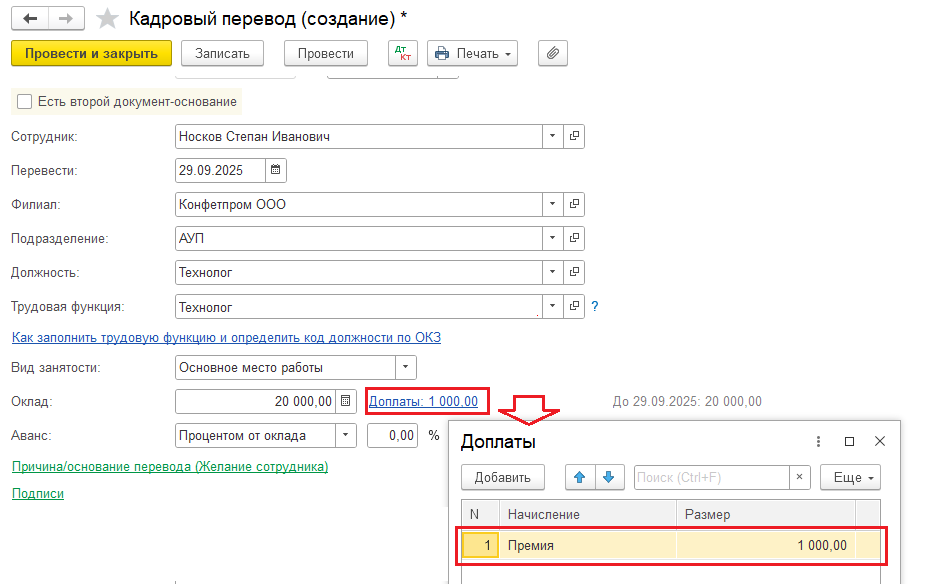Click Добавить in the Доплаты window
The width and height of the screenshot is (943, 584).
coord(502,477)
